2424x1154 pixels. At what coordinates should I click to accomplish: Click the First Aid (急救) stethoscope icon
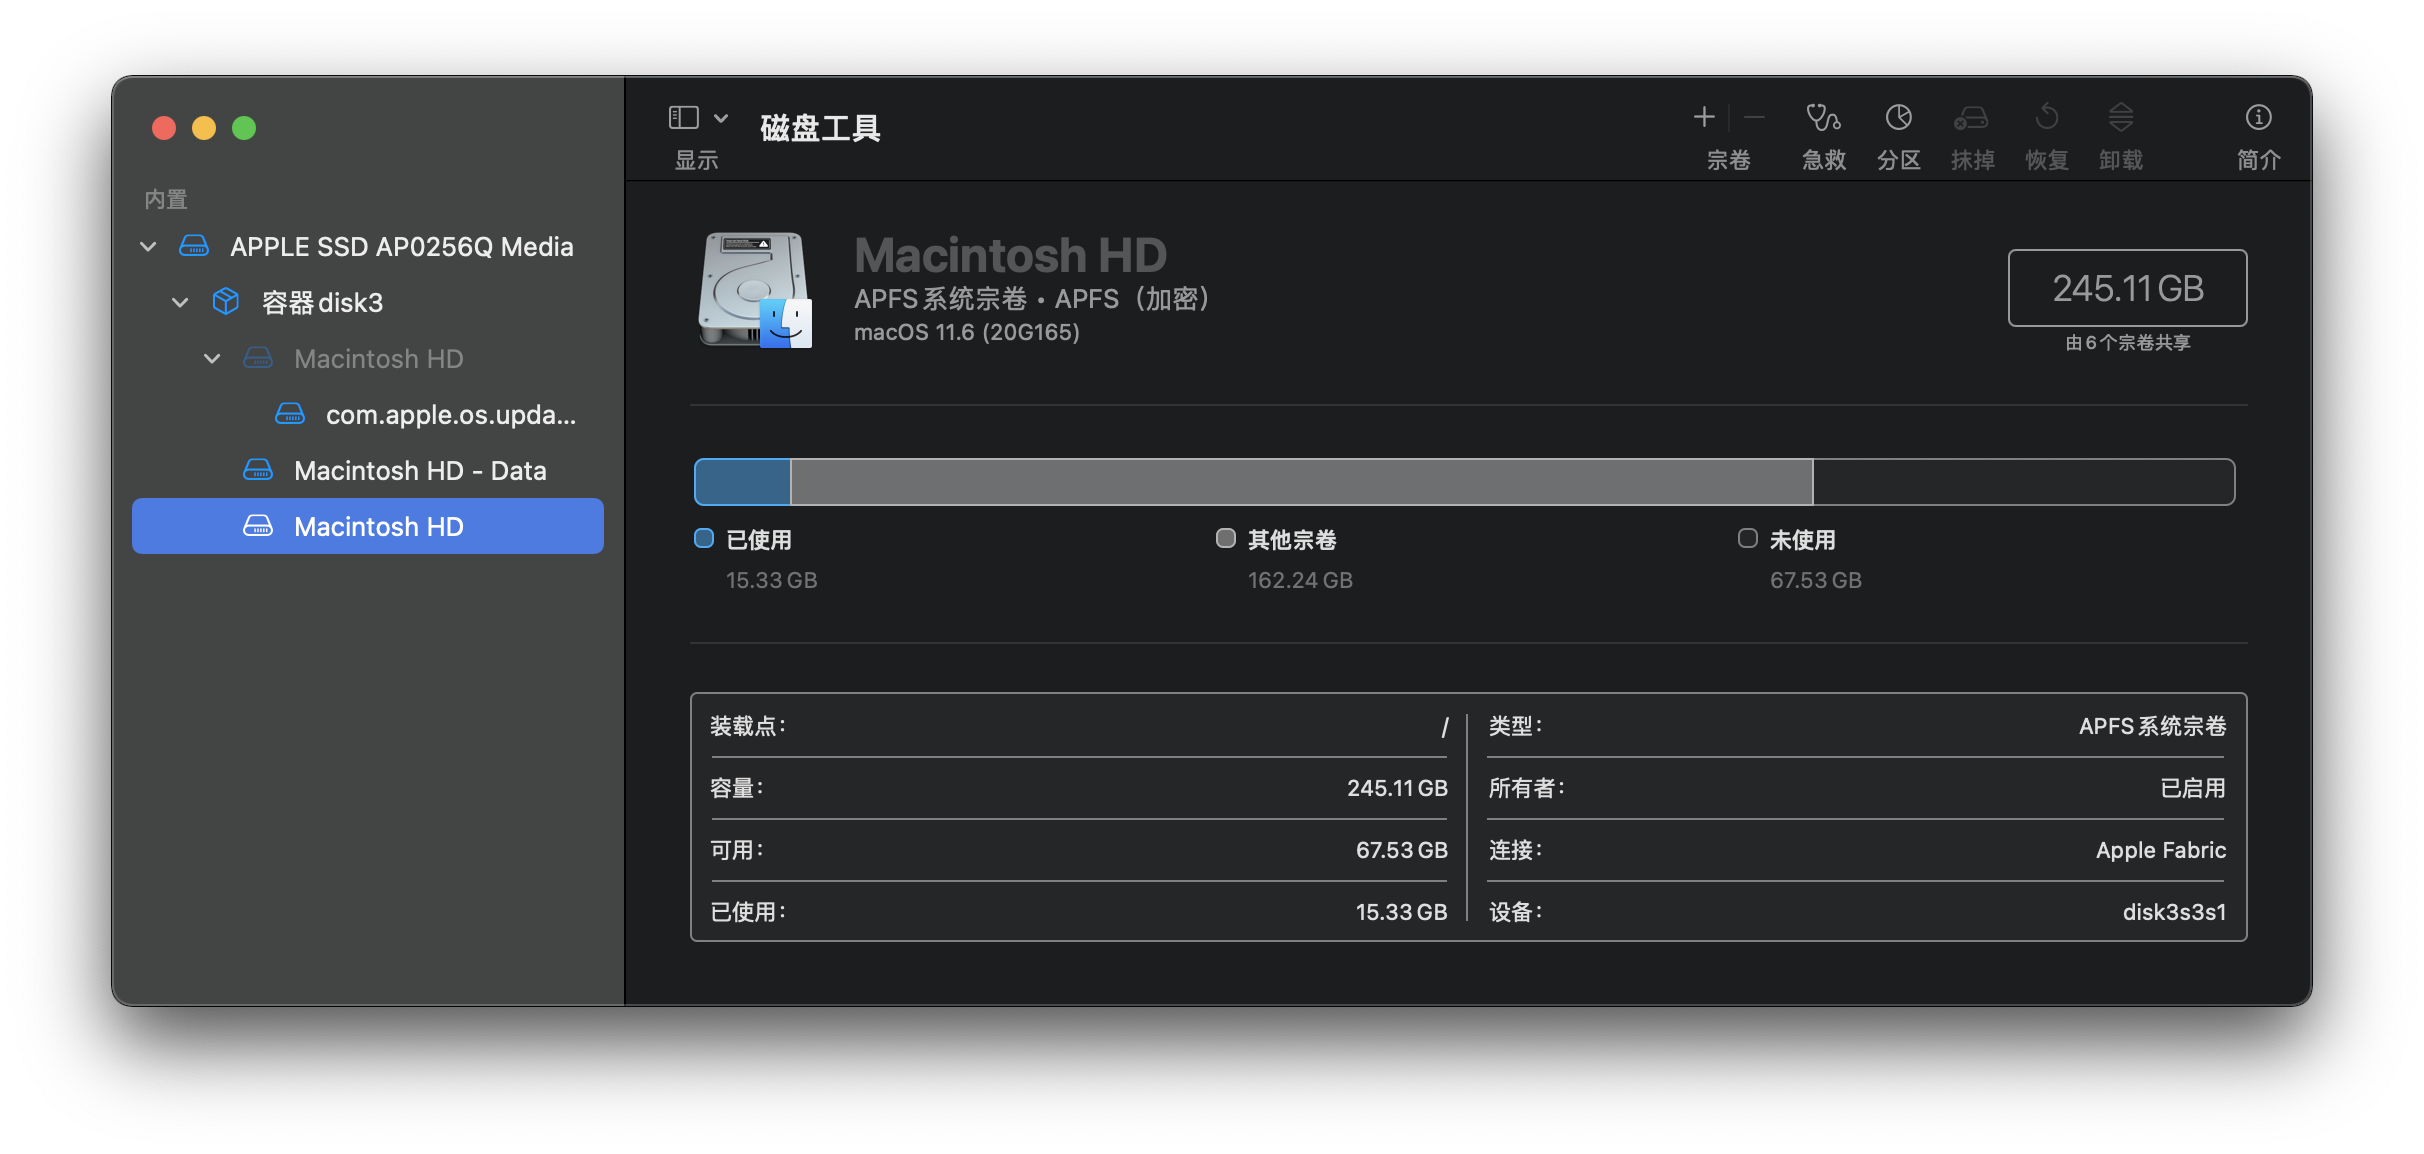click(1823, 119)
